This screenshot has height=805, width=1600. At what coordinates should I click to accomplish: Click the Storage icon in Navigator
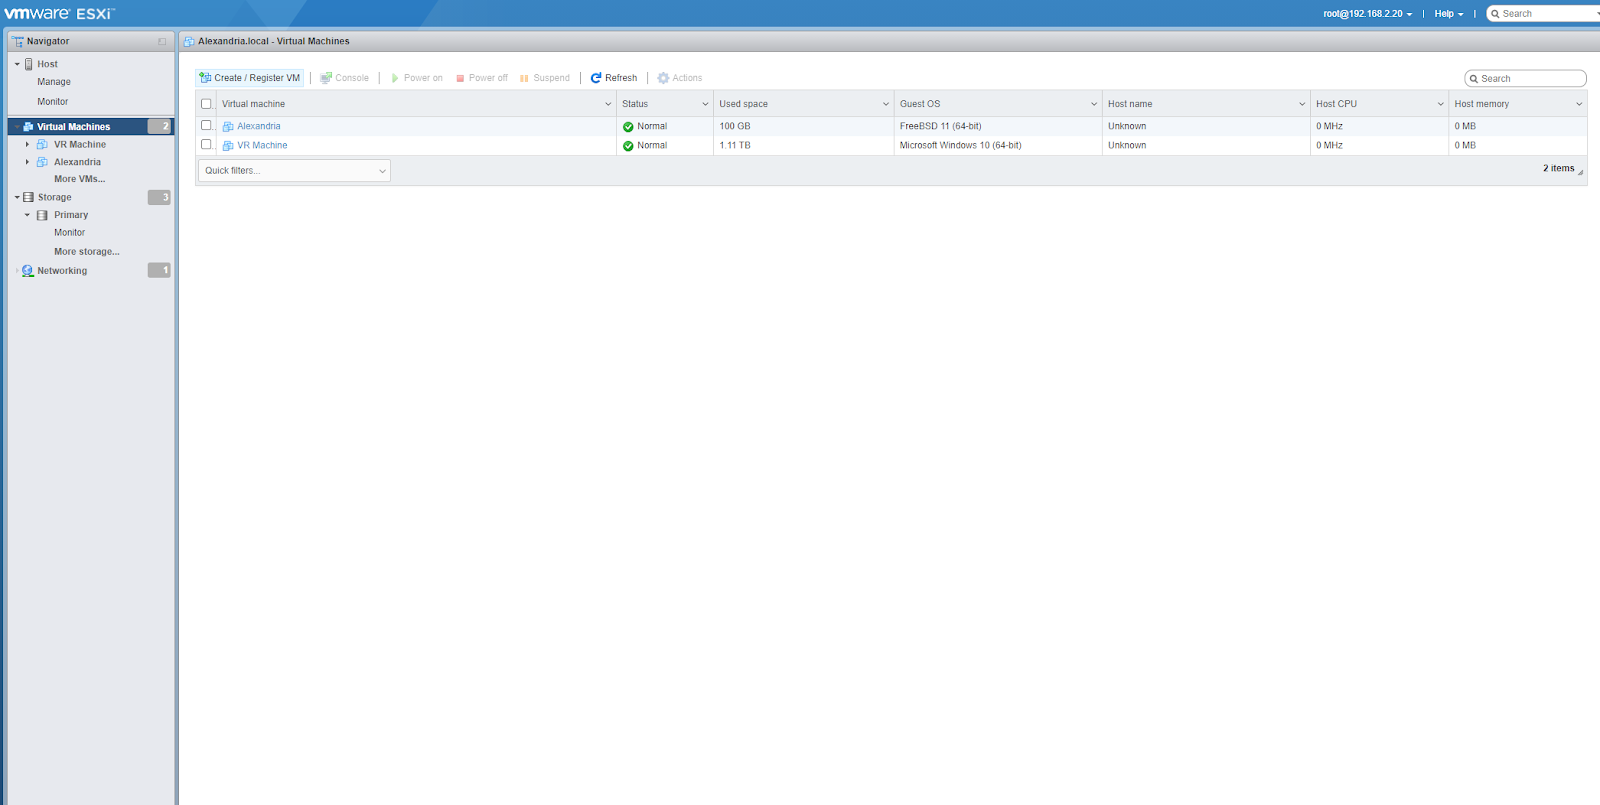click(x=28, y=197)
